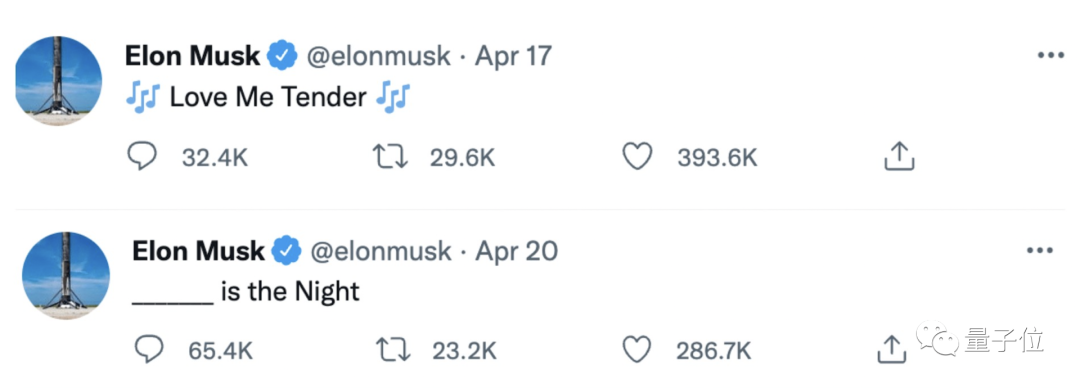Open the Apr 17 timestamp link
The width and height of the screenshot is (1080, 388).
tap(514, 56)
